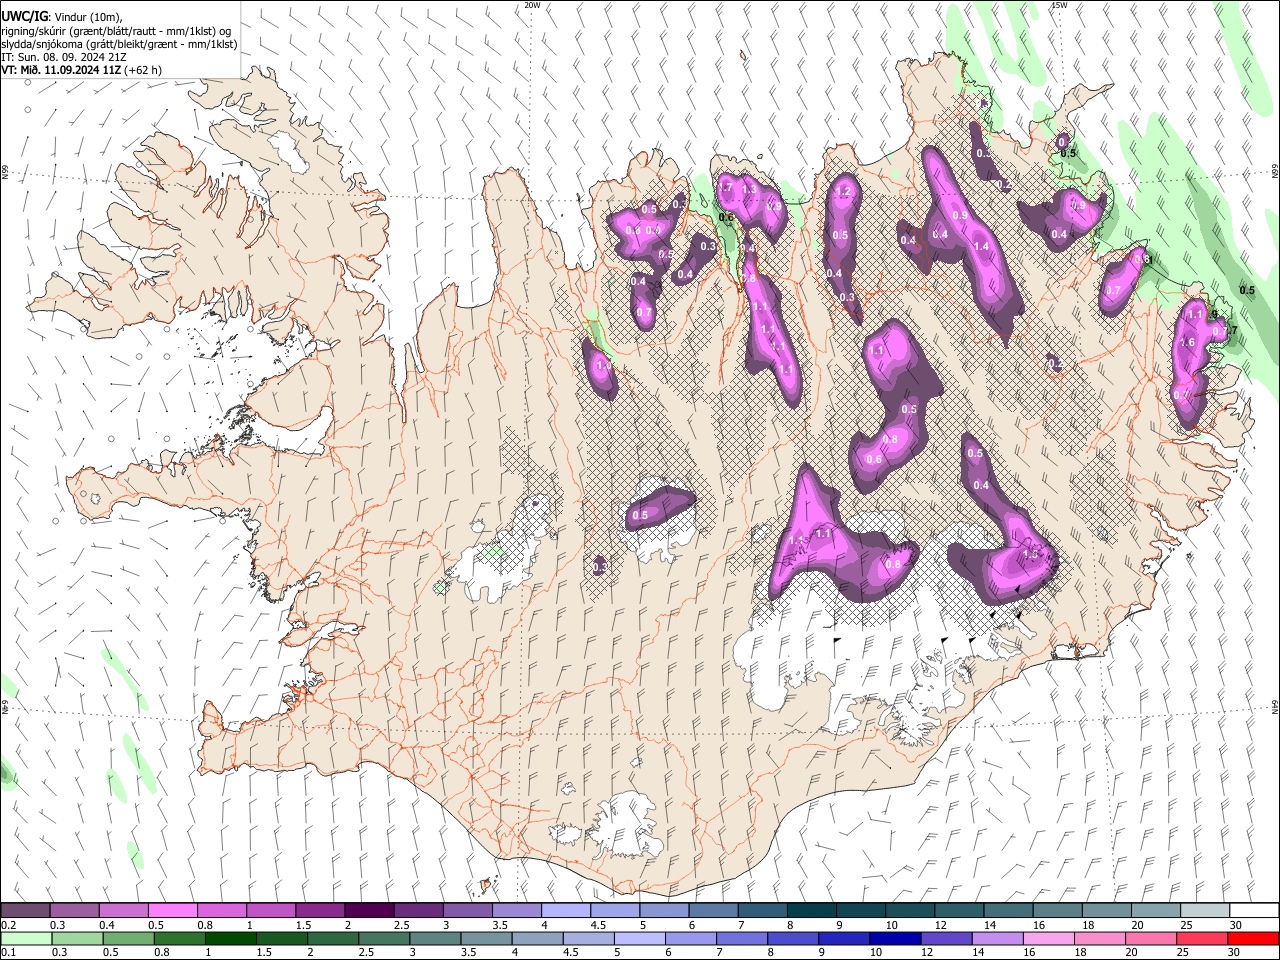This screenshot has height=960, width=1280.
Task: Pick the upper legend swatch labeled 0.4
Action: [123, 911]
